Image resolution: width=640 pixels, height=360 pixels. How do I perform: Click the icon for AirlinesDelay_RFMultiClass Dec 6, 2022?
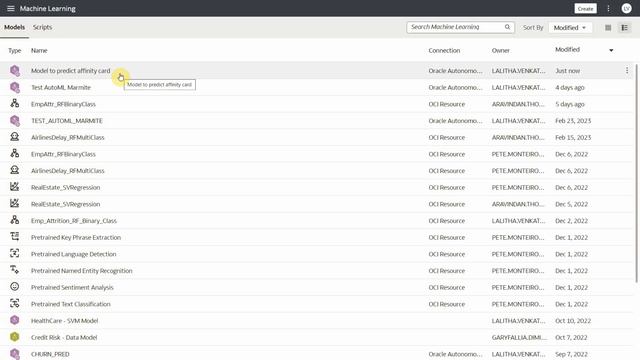coord(15,170)
